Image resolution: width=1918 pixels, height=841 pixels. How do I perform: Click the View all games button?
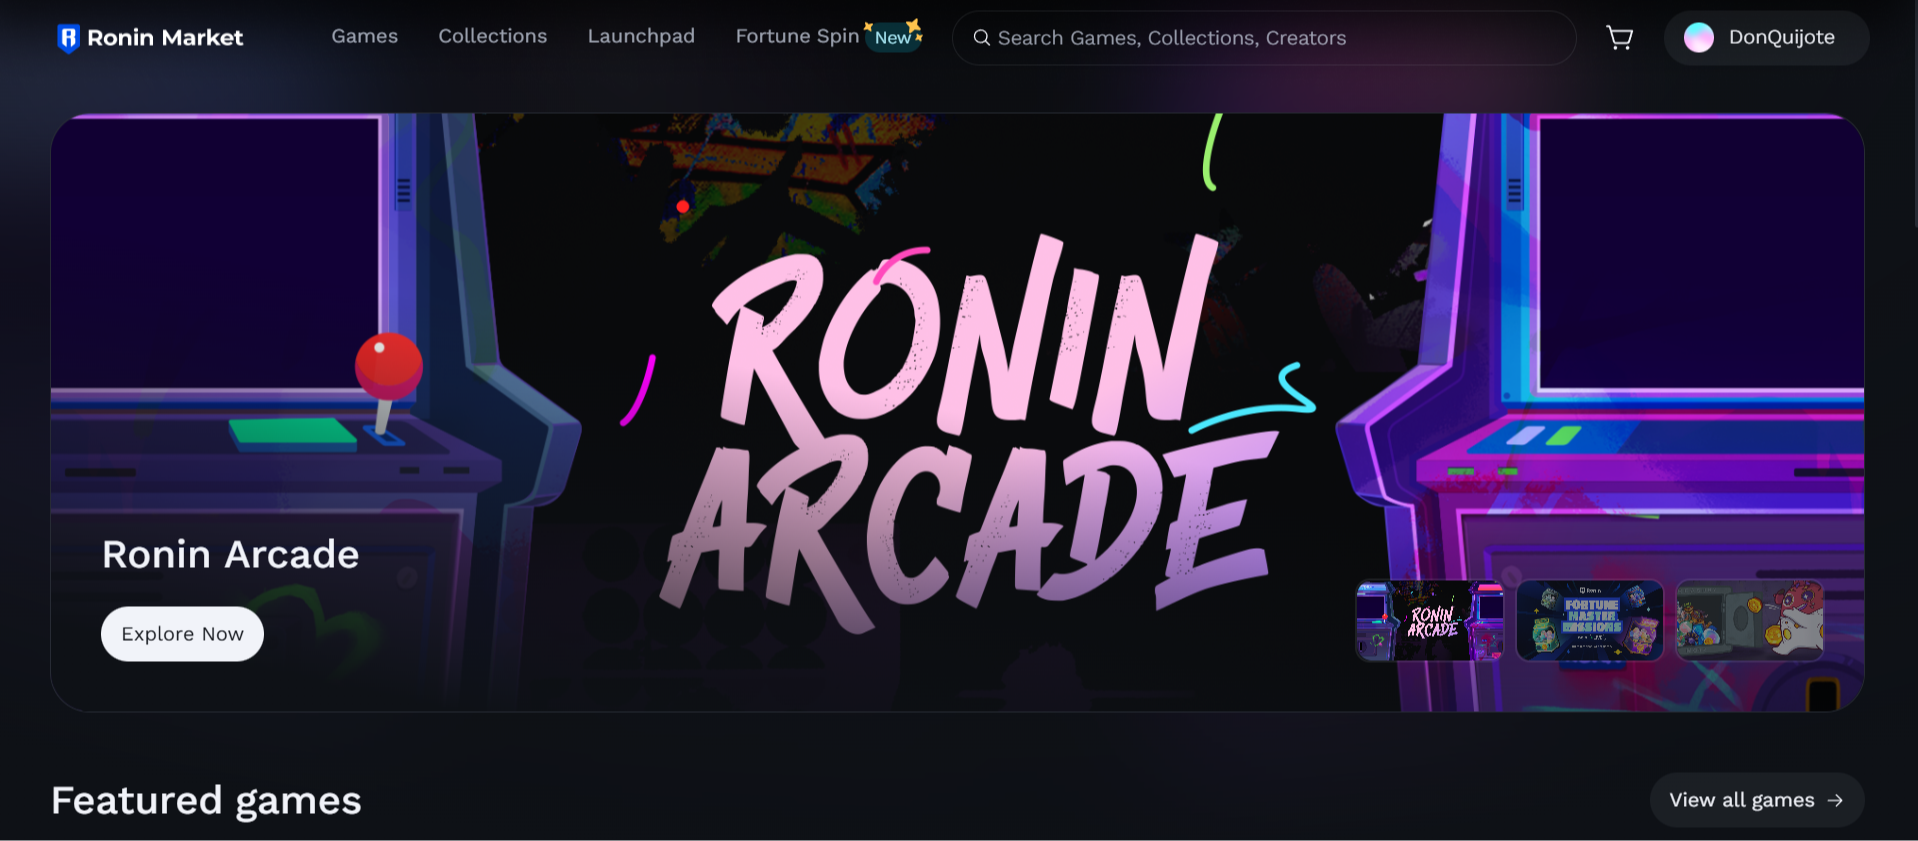point(1742,800)
